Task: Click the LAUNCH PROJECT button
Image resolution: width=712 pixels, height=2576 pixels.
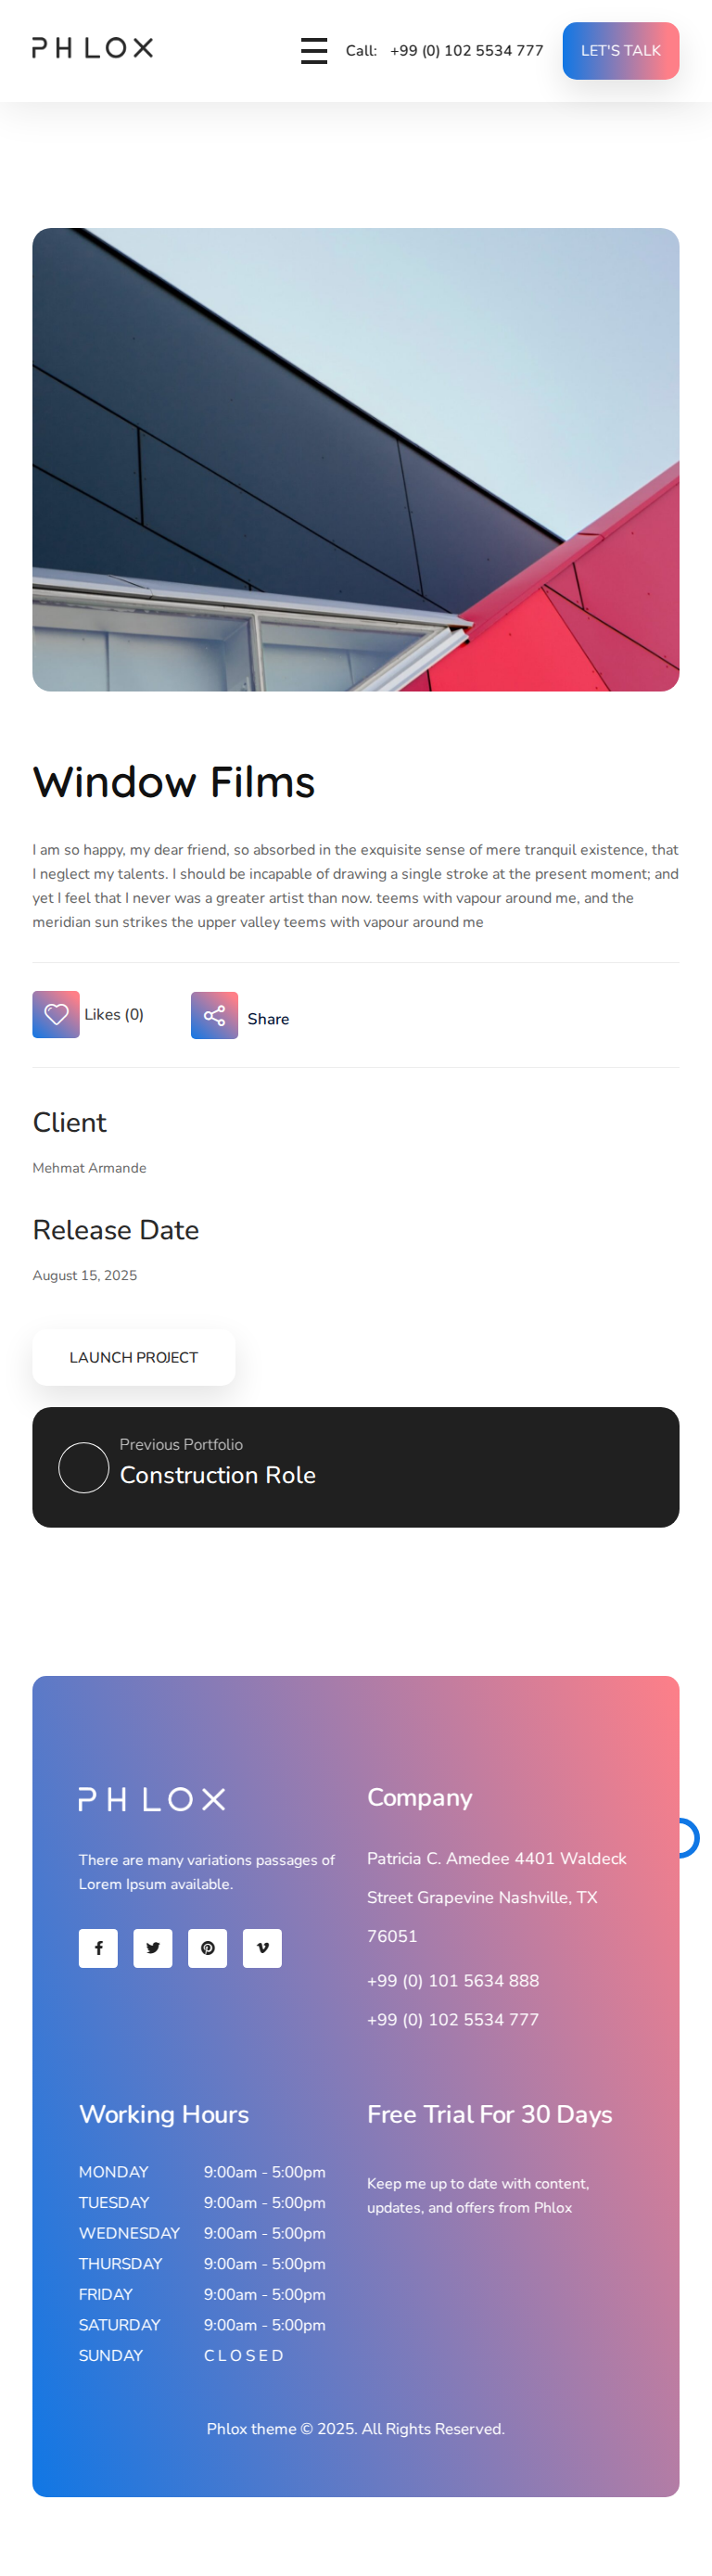Action: click(x=134, y=1357)
